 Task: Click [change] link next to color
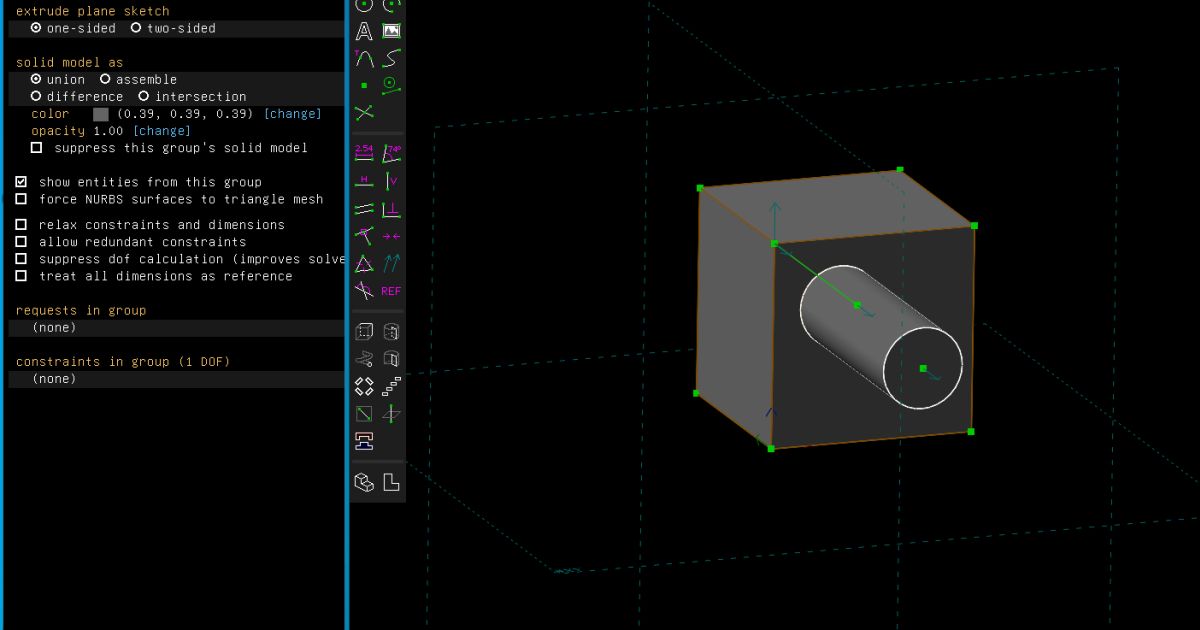click(292, 114)
